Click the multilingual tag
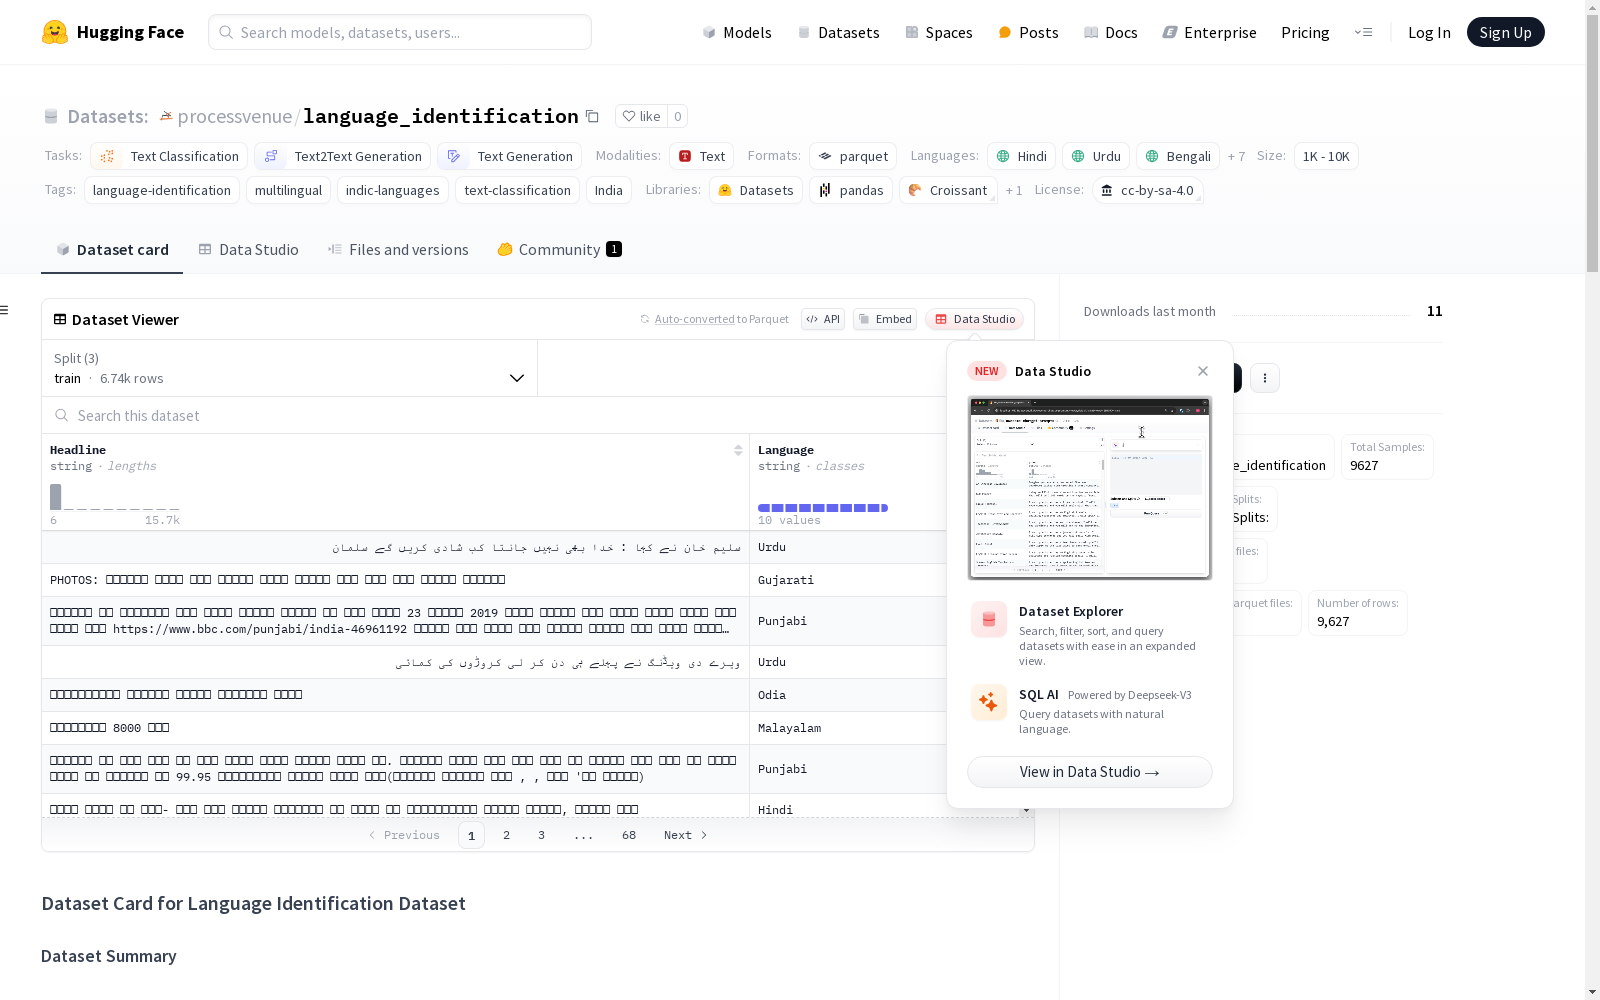1600x1000 pixels. [288, 190]
